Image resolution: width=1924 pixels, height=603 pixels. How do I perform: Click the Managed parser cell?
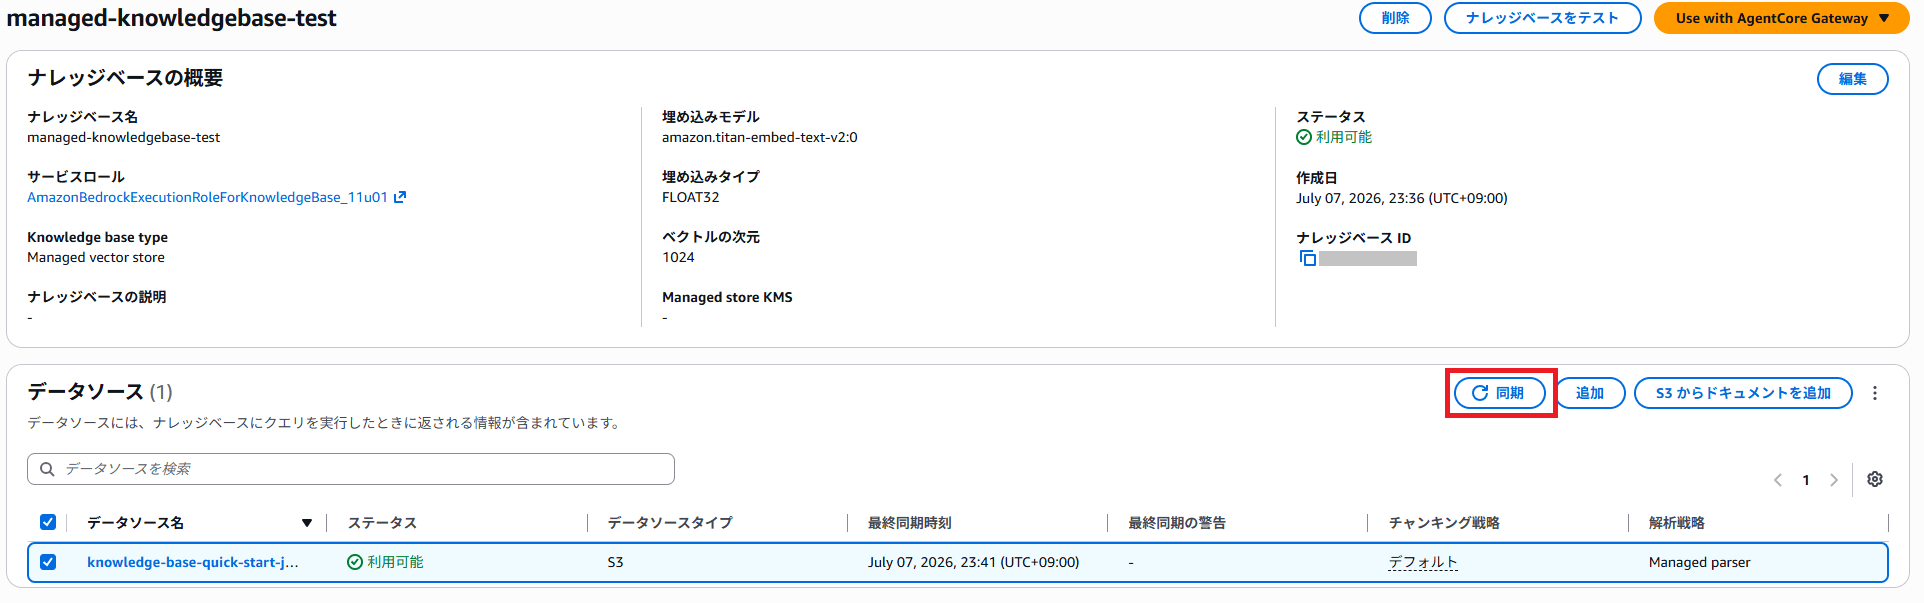1699,562
